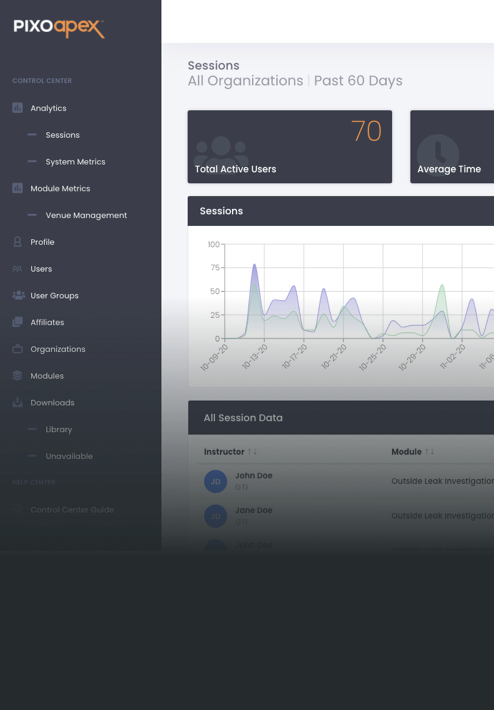Go to Users page
This screenshot has width=494, height=710.
pos(41,269)
